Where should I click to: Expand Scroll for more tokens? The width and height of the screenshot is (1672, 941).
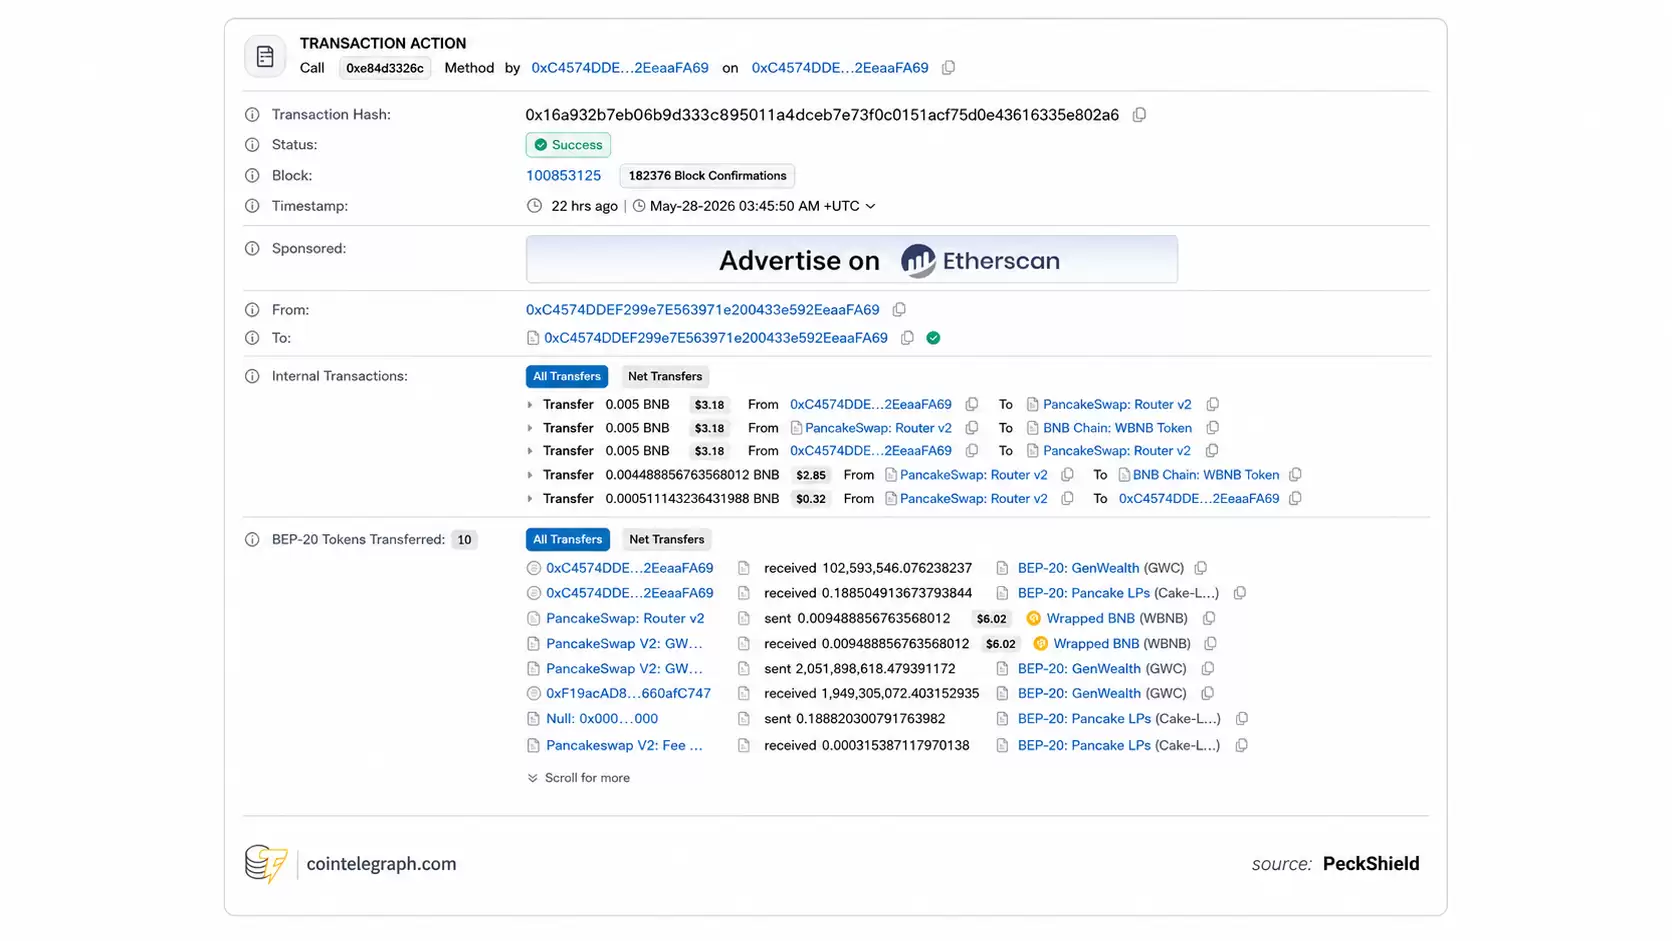pos(578,778)
